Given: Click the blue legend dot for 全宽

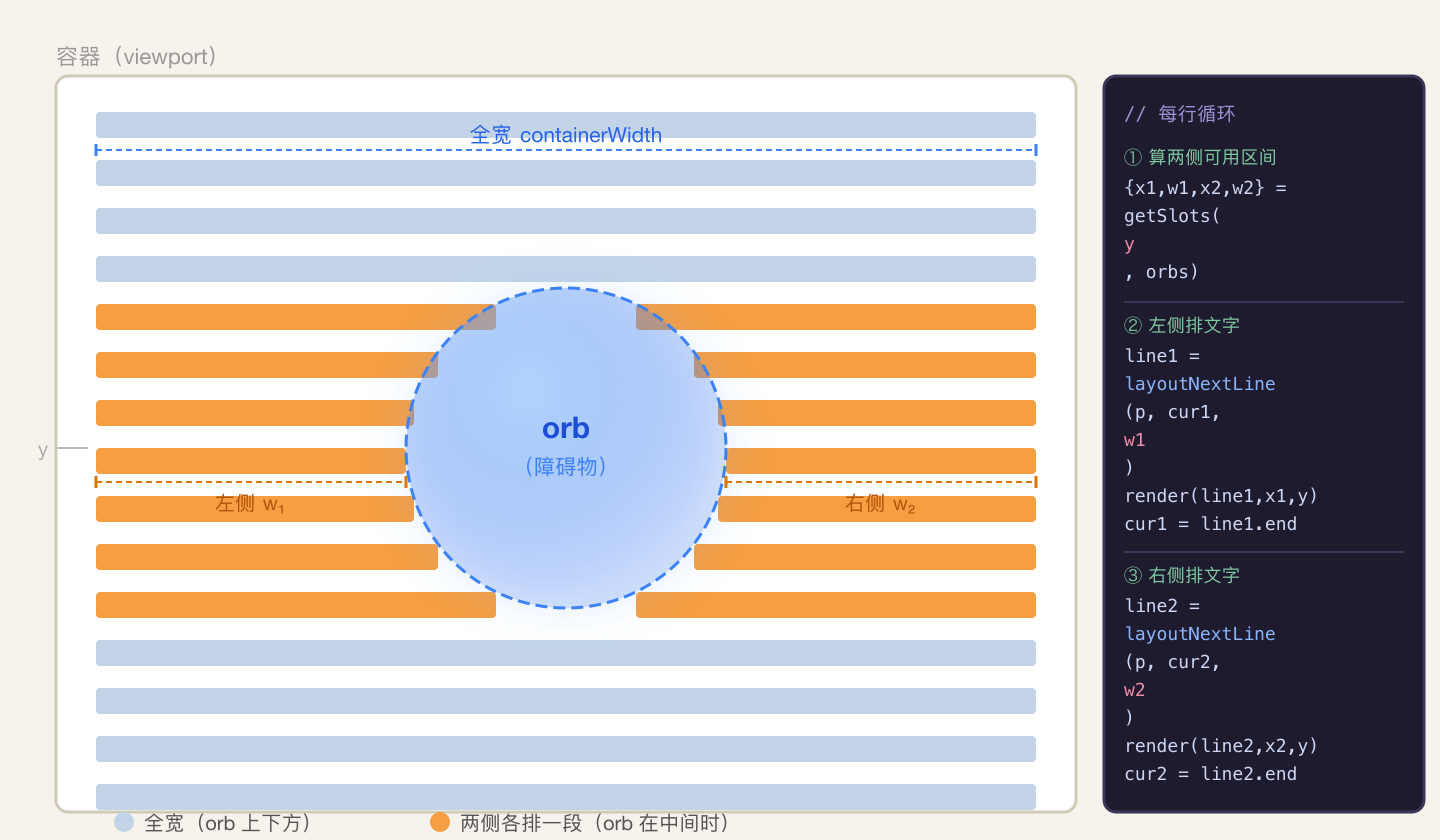Looking at the screenshot, I should 124,822.
